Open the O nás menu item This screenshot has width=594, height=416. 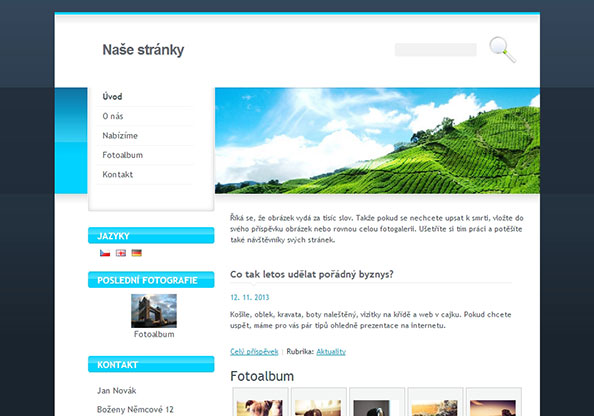point(113,116)
